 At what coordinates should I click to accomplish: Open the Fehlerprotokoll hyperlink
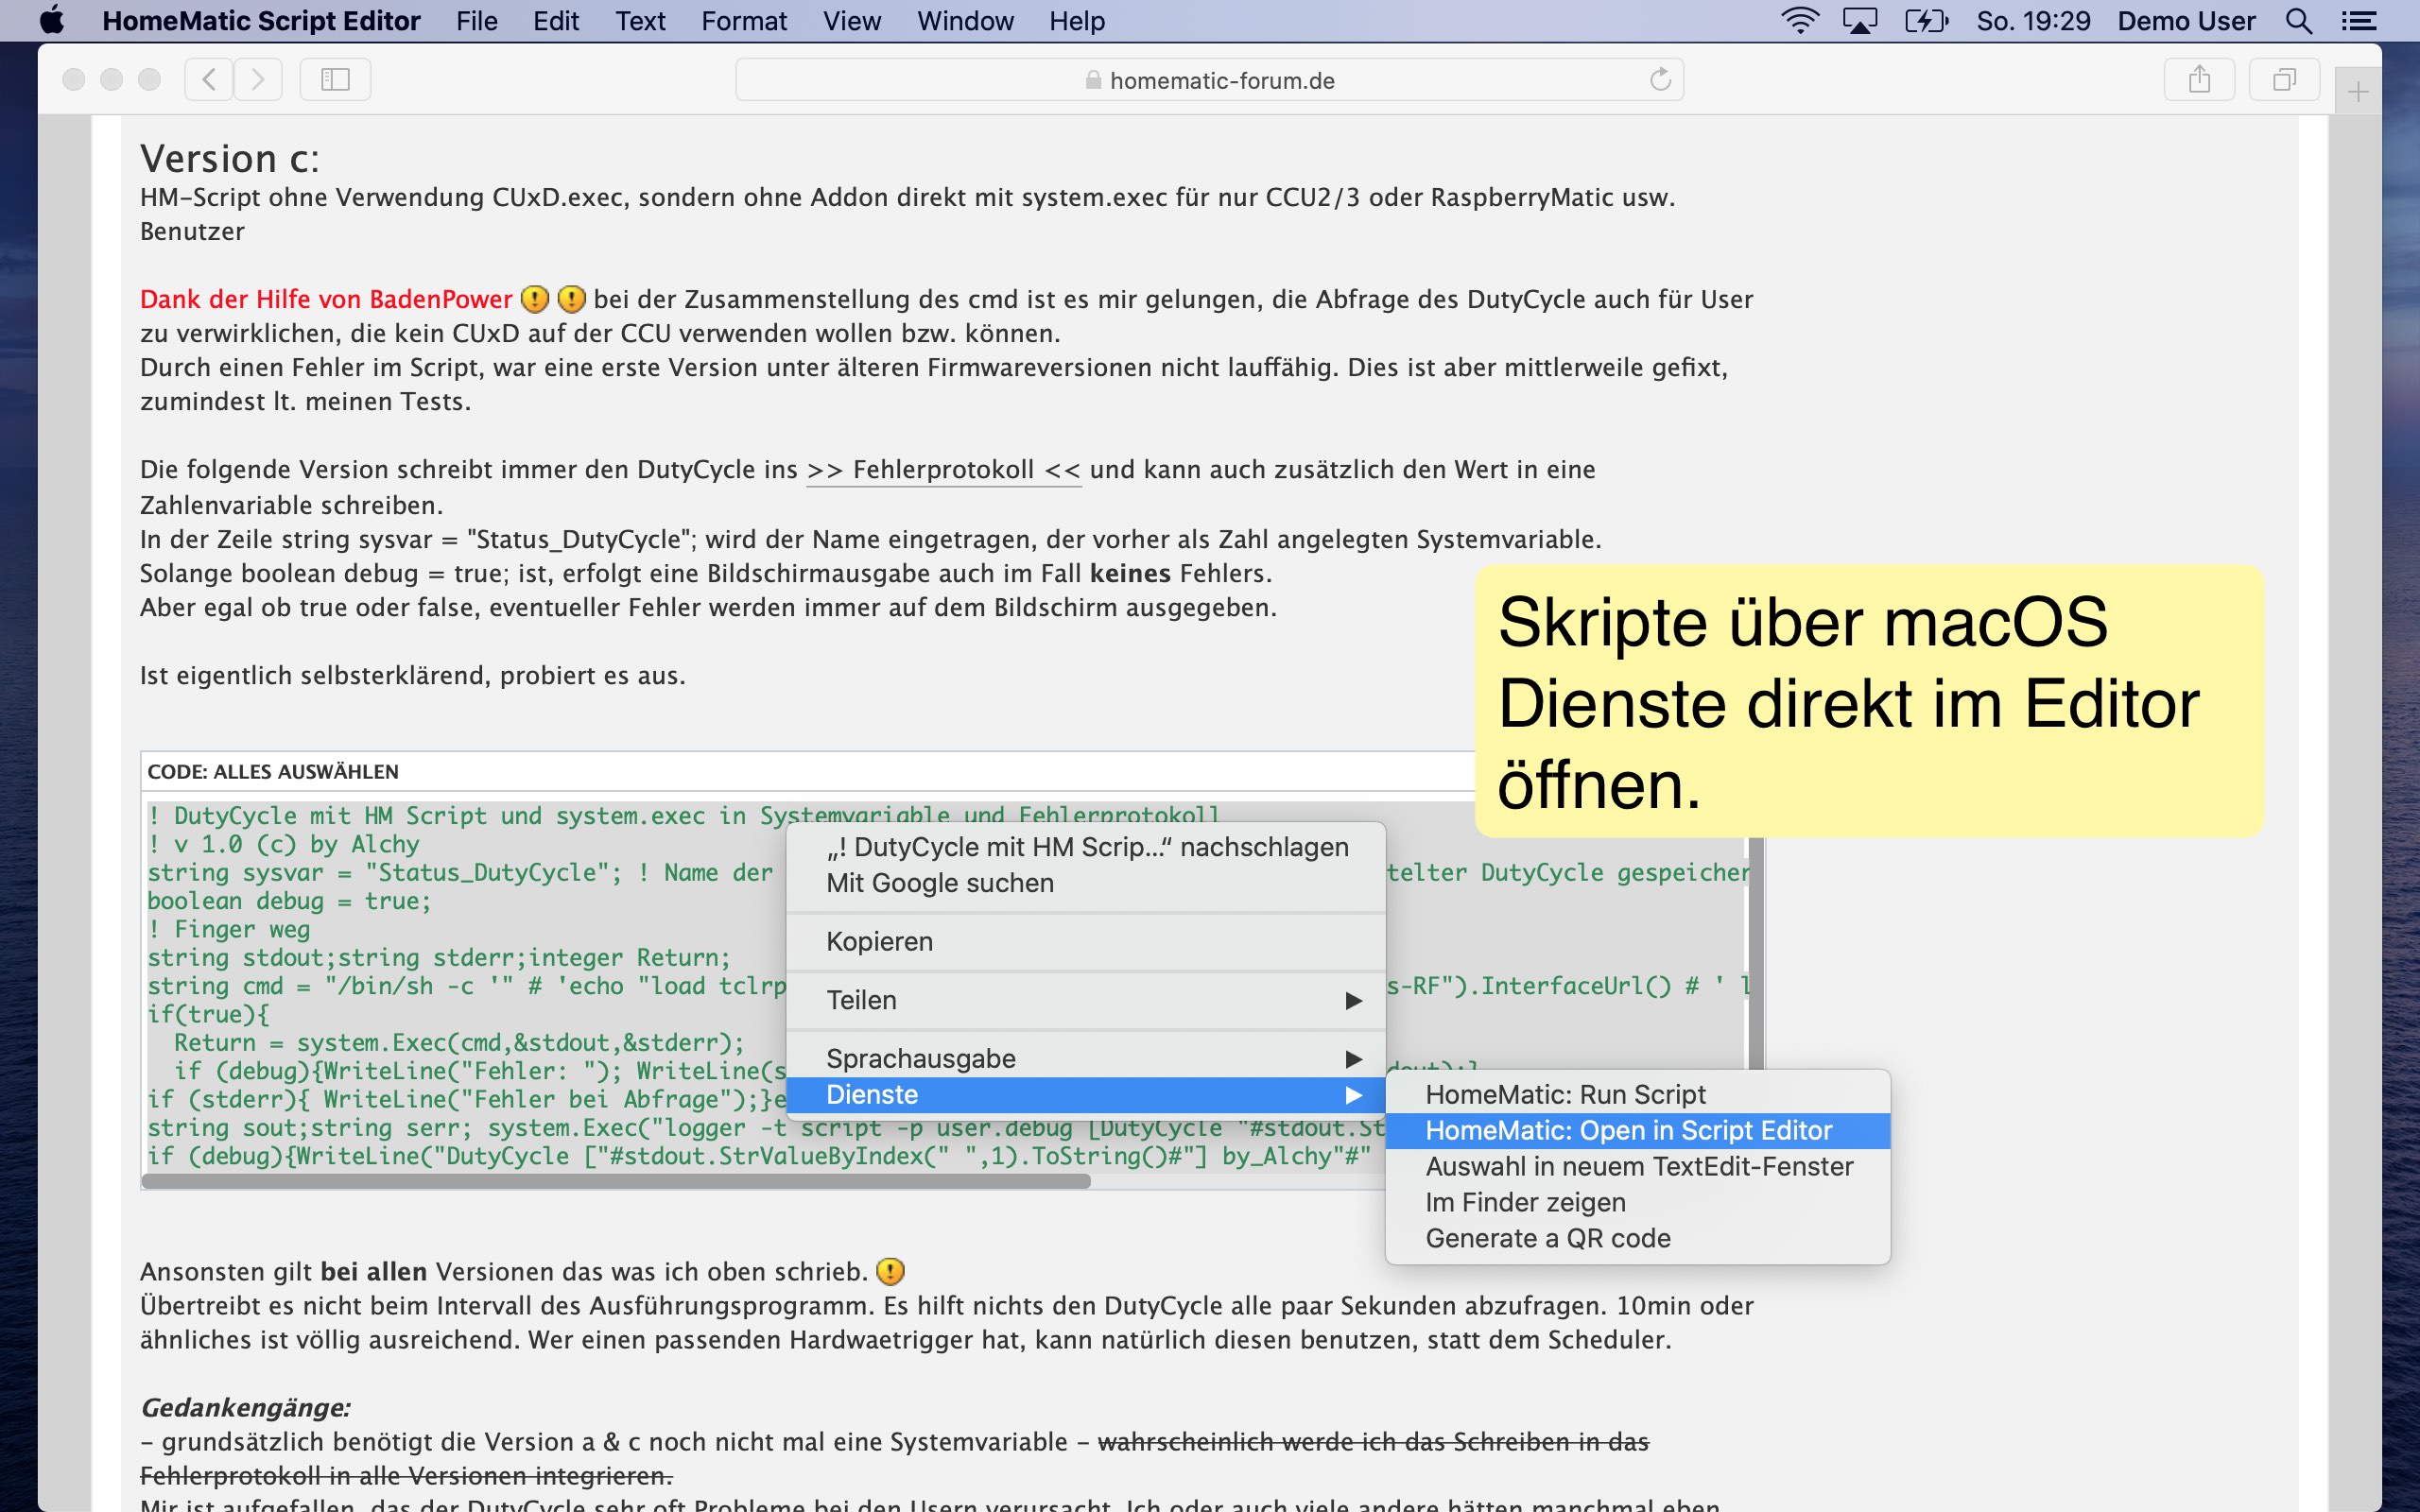943,470
